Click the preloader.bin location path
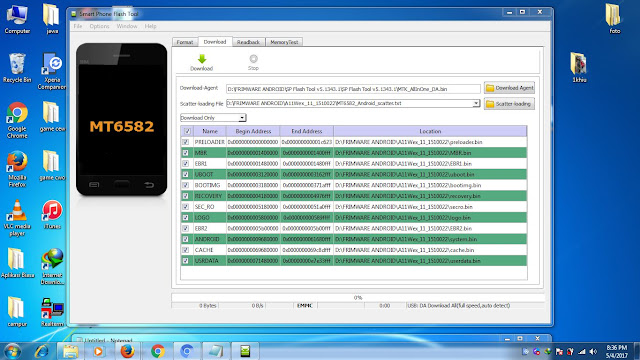Image resolution: width=640 pixels, height=360 pixels. pyautogui.click(x=430, y=142)
